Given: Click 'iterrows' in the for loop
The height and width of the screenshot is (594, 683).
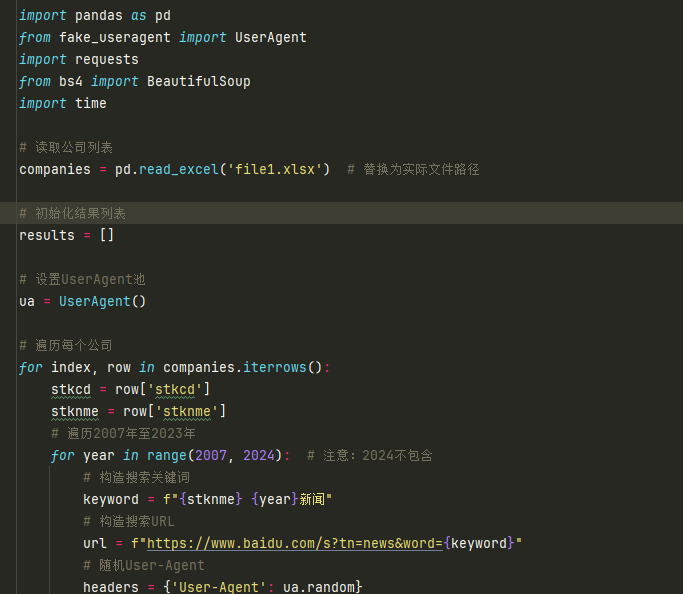Looking at the screenshot, I should [x=275, y=368].
